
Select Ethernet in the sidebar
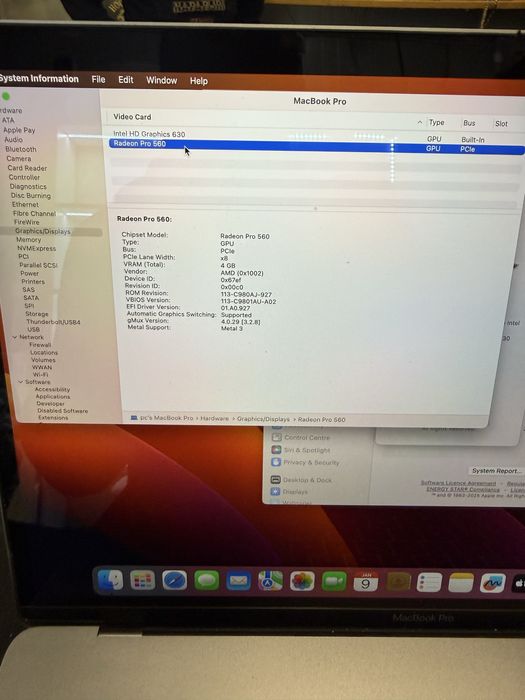25,204
